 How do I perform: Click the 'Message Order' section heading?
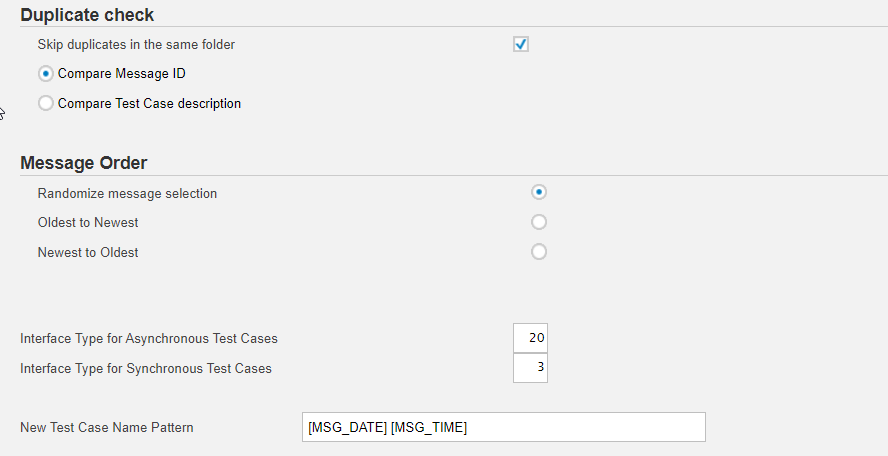pos(83,163)
